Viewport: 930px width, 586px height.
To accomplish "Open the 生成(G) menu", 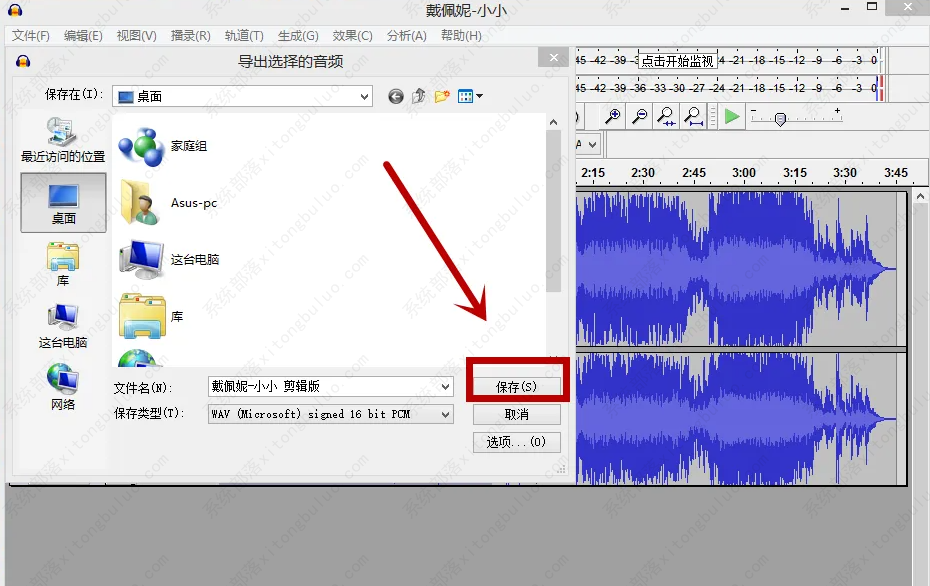I will (x=298, y=36).
